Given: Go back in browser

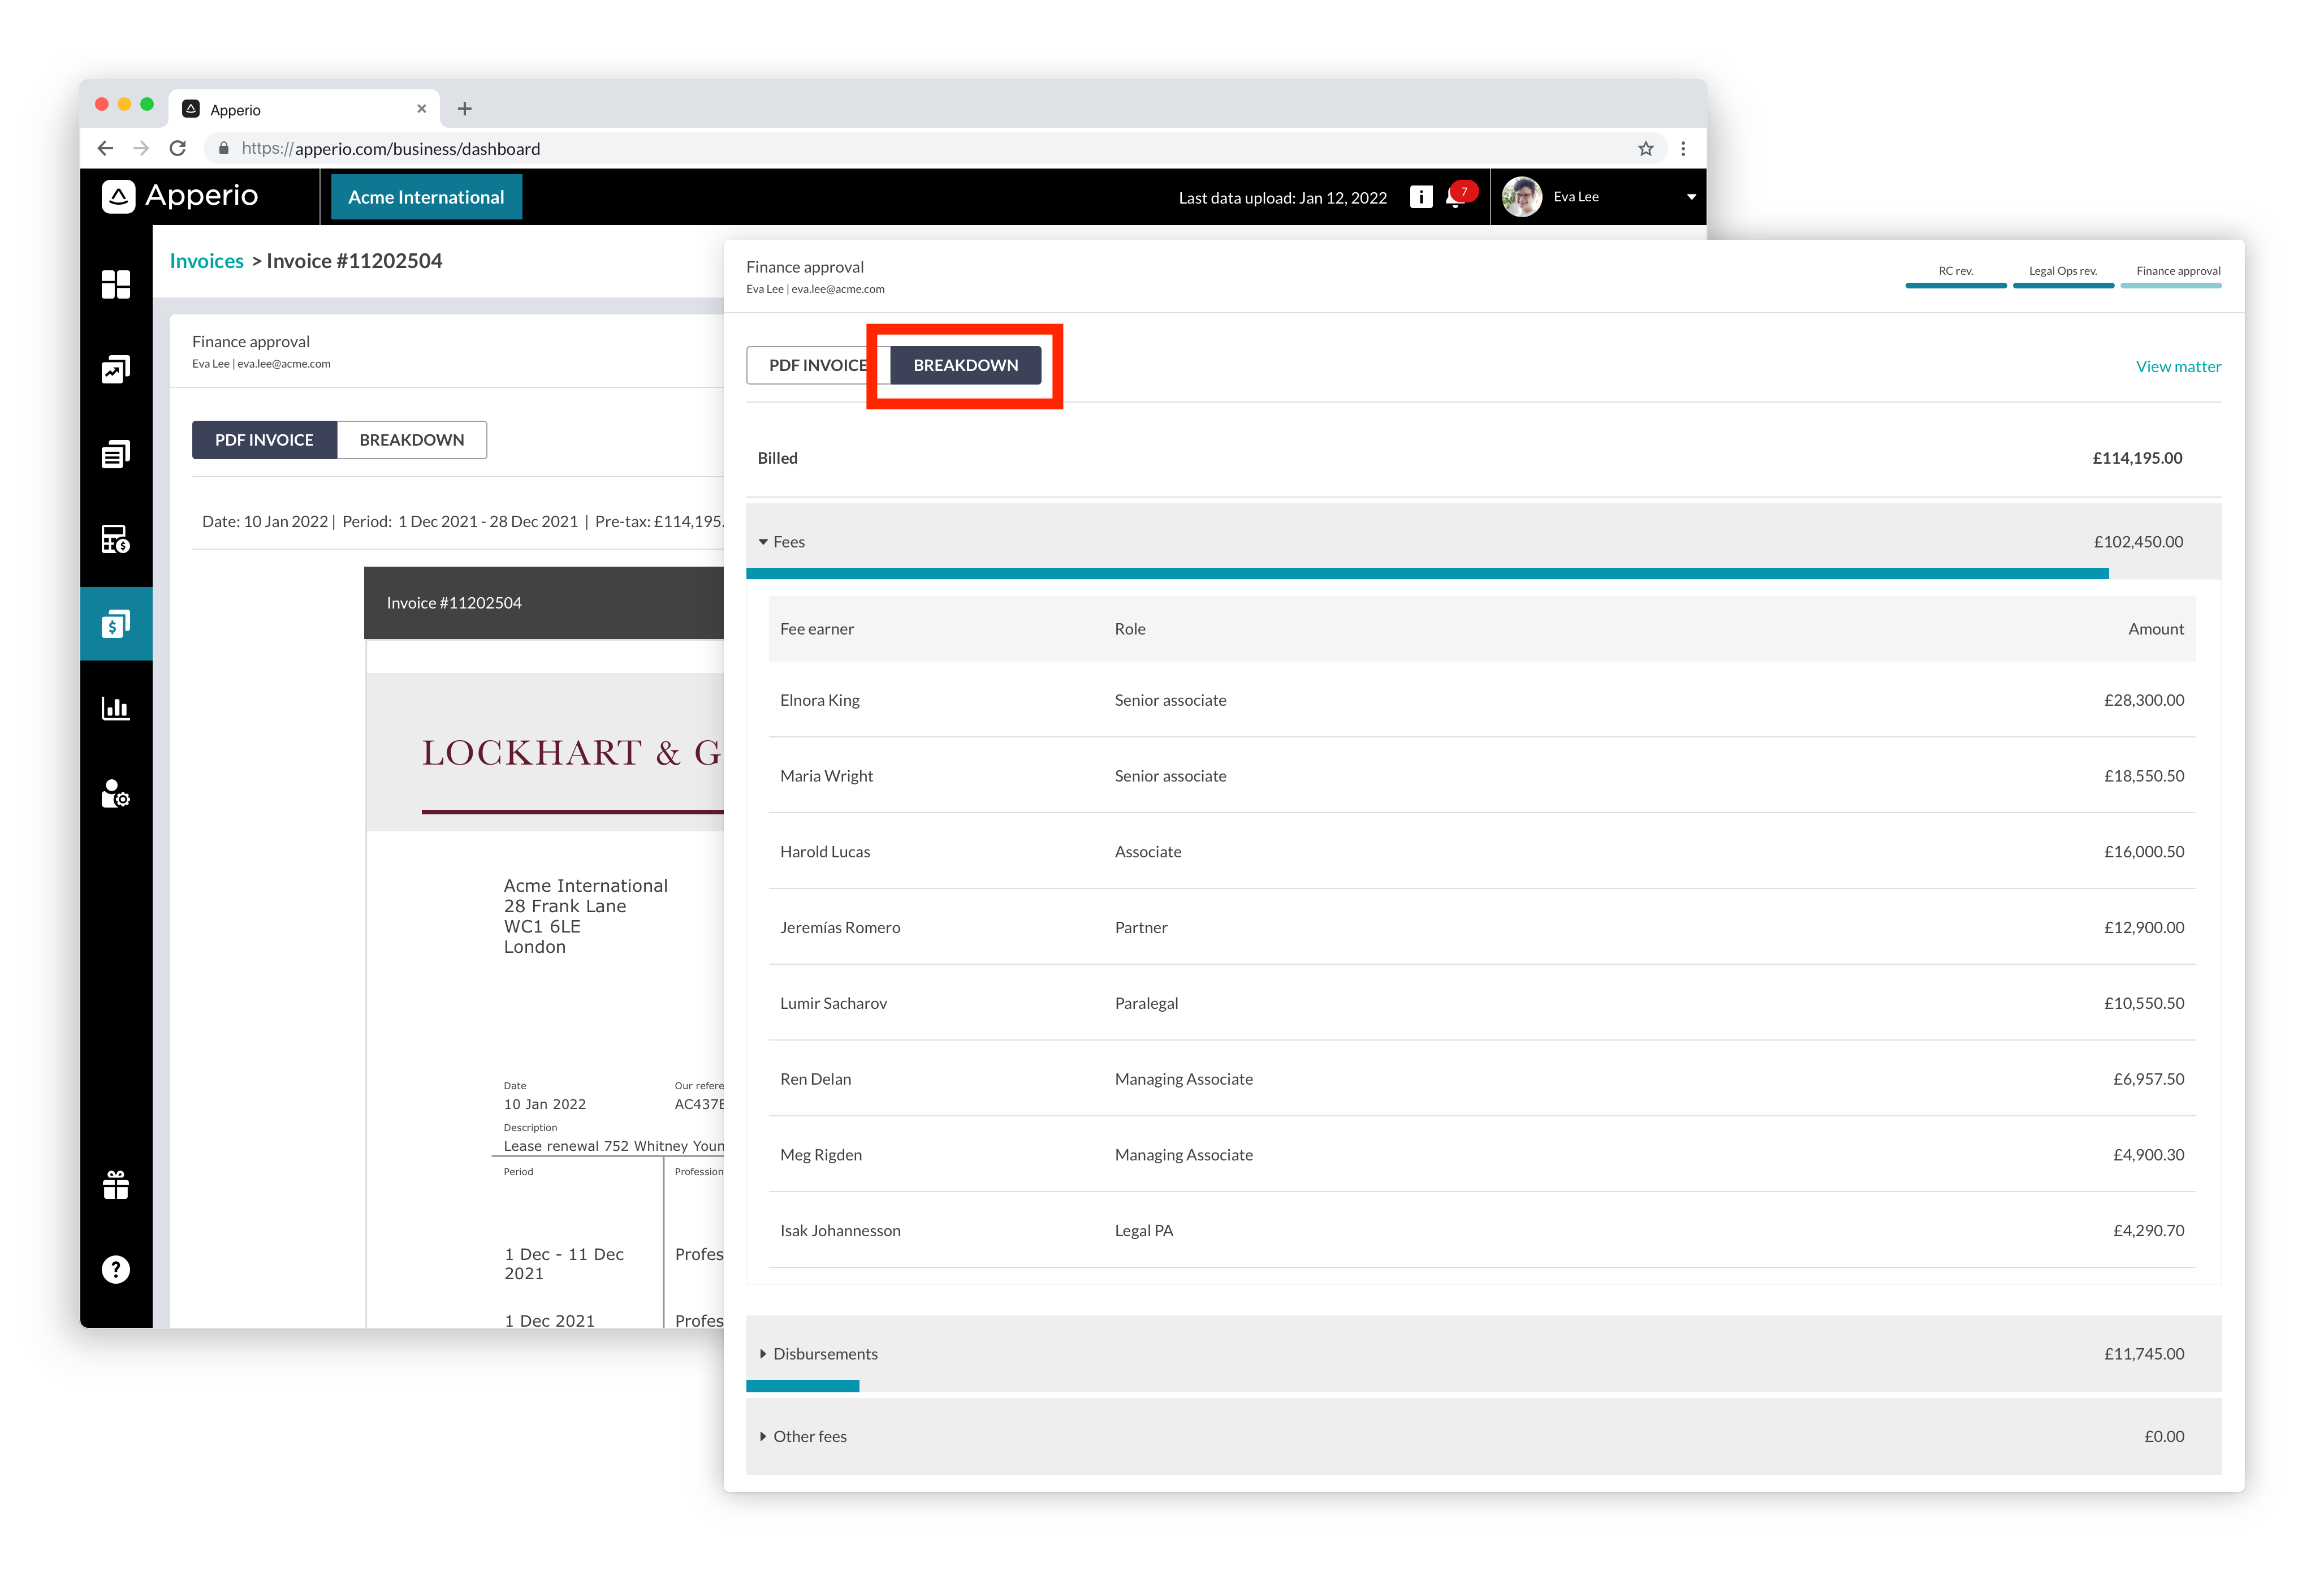Looking at the screenshot, I should tap(105, 148).
